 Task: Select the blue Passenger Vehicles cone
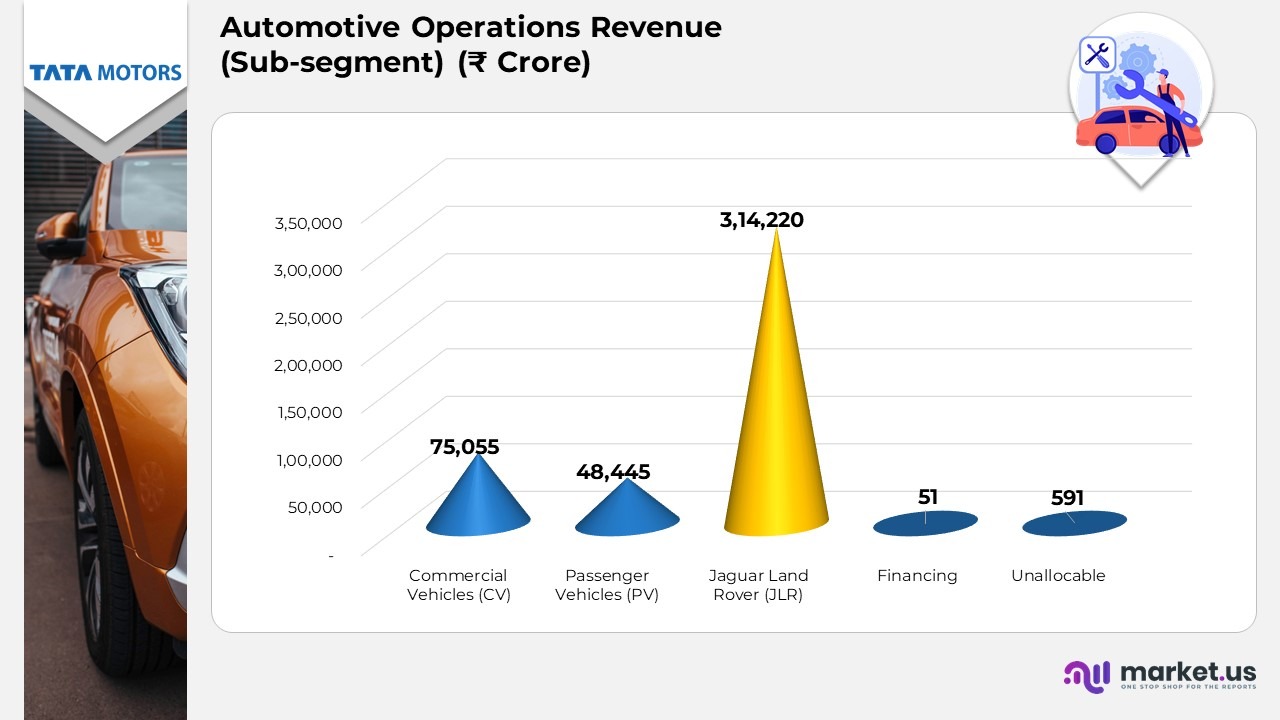[x=627, y=512]
